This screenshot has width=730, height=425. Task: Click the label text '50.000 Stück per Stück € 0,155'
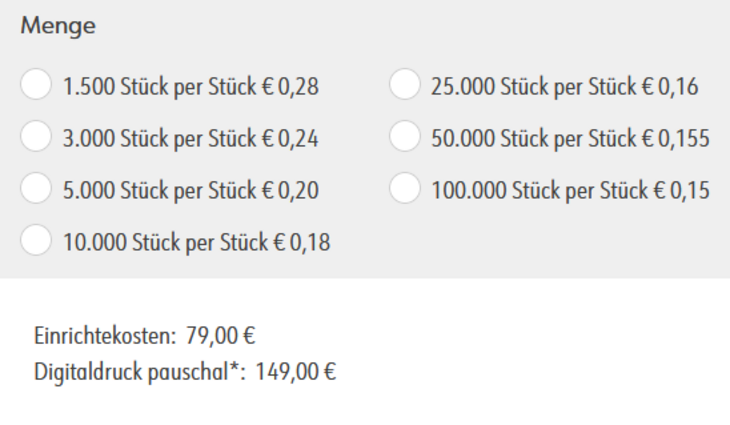(x=570, y=139)
